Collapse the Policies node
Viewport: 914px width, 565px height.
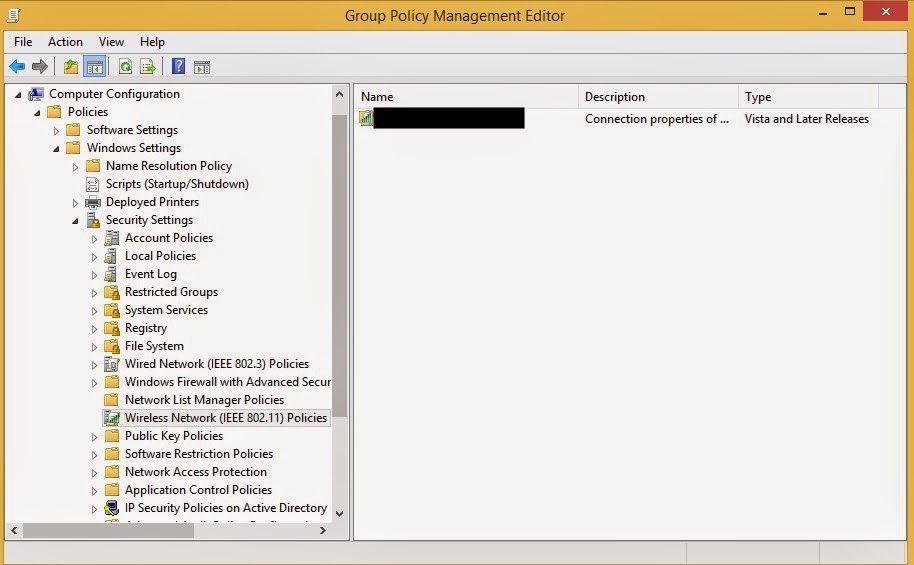[37, 113]
